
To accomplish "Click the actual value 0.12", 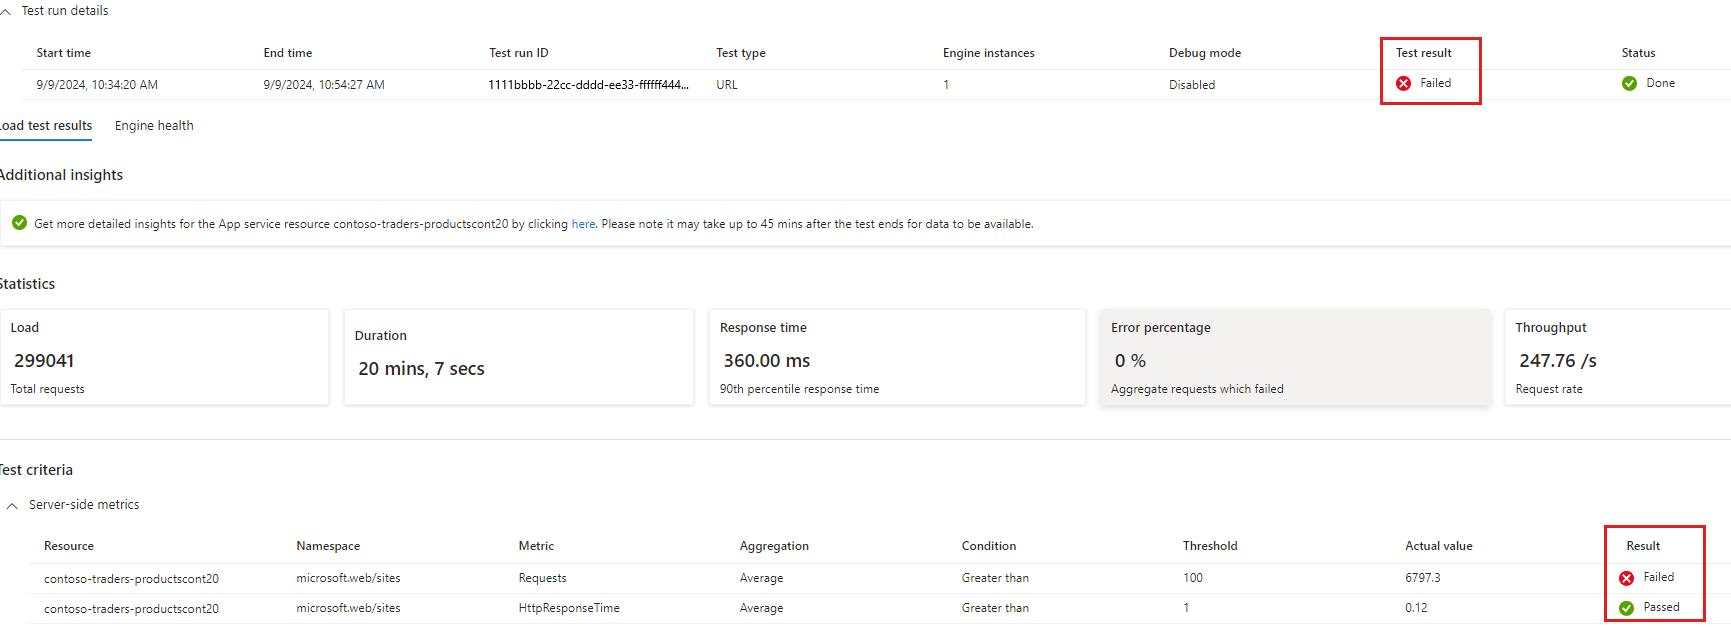I will (x=1416, y=608).
